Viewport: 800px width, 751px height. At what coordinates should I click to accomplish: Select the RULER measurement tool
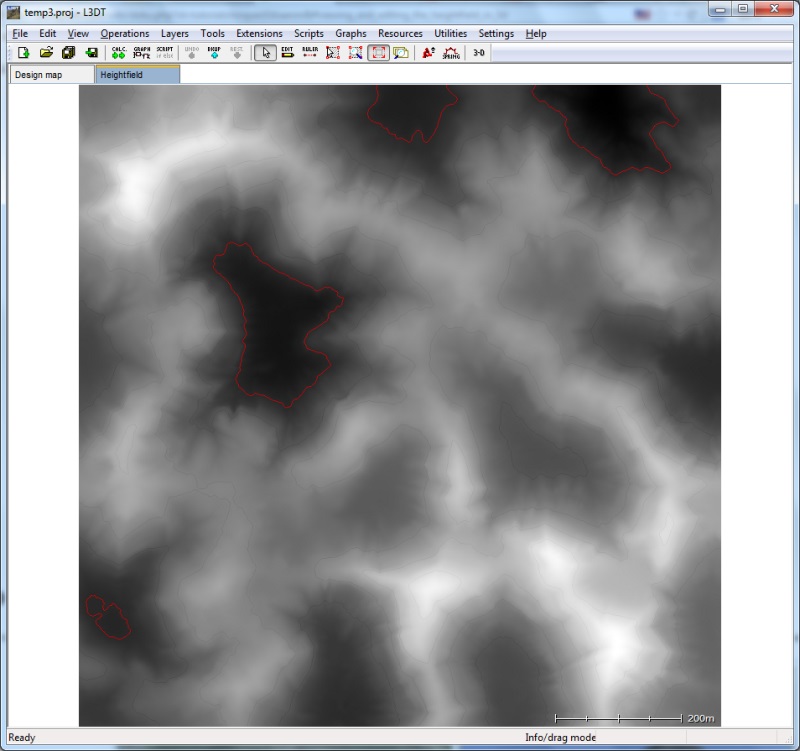pos(310,53)
